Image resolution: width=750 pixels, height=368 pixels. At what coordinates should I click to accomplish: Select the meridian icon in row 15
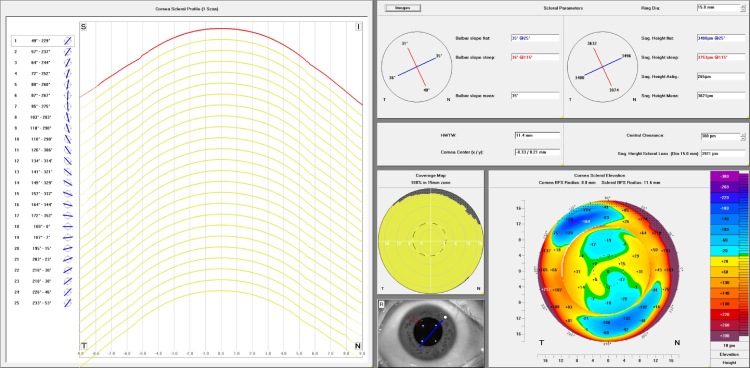pyautogui.click(x=67, y=194)
